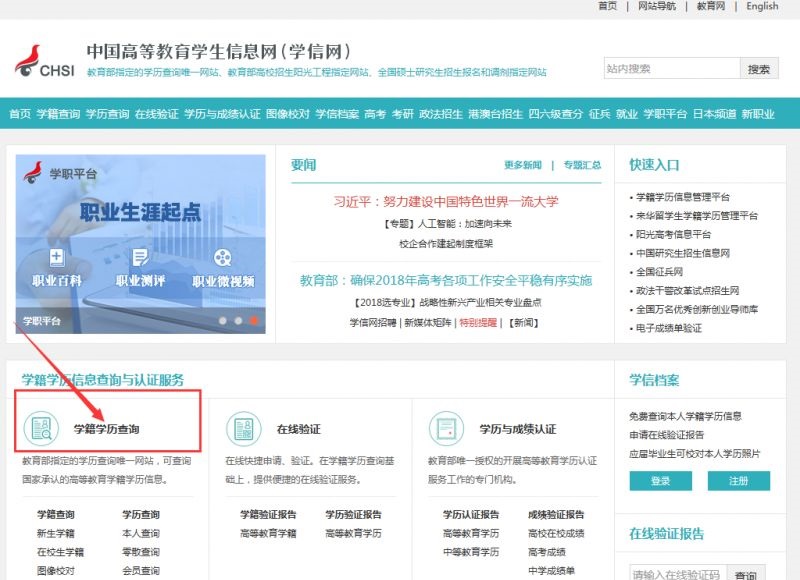Open 全国征兵网 quick link

[659, 272]
